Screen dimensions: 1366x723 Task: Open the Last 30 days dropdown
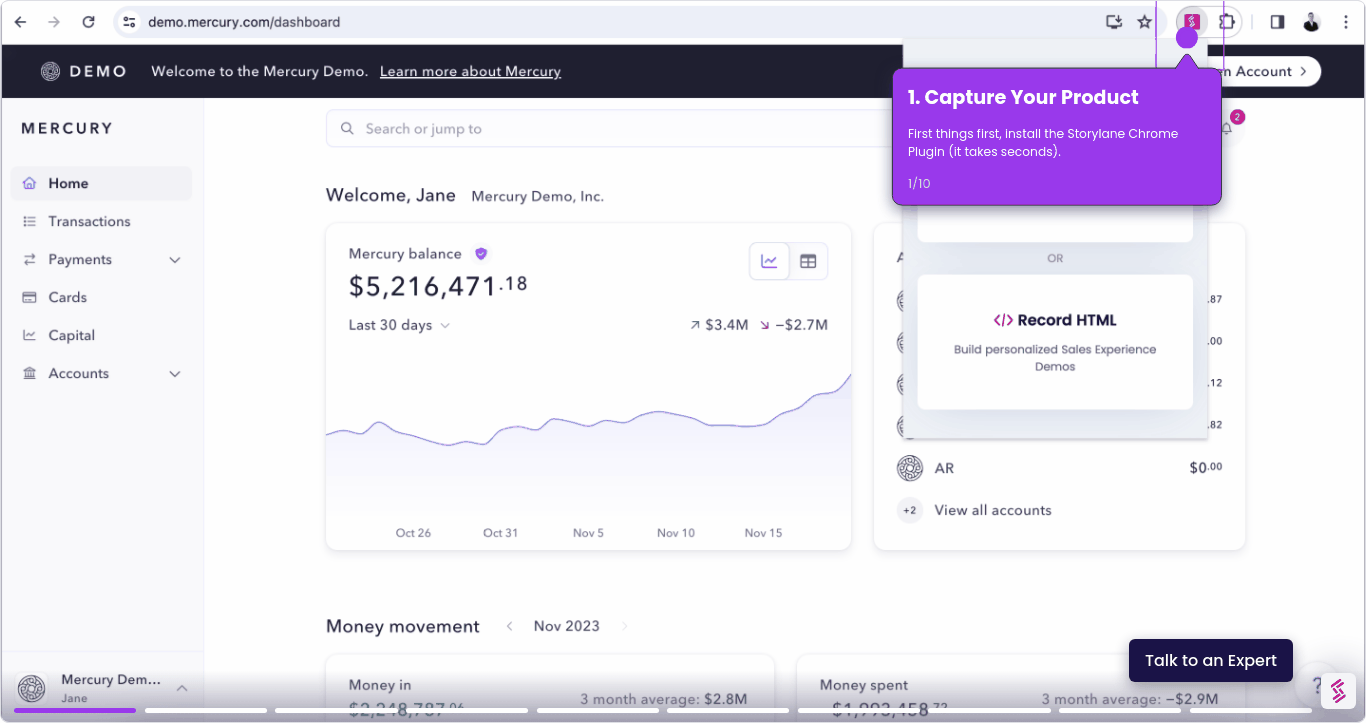click(x=399, y=325)
